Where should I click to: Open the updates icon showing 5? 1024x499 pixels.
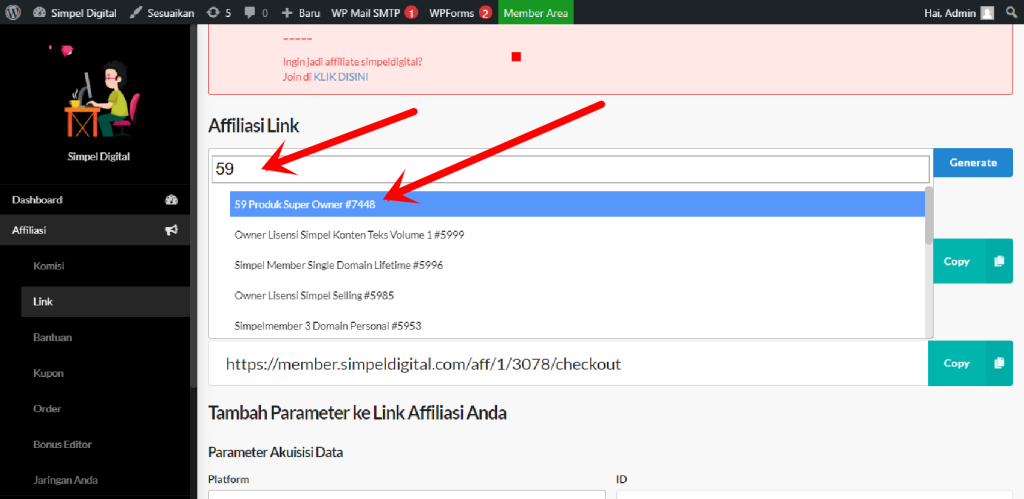219,12
